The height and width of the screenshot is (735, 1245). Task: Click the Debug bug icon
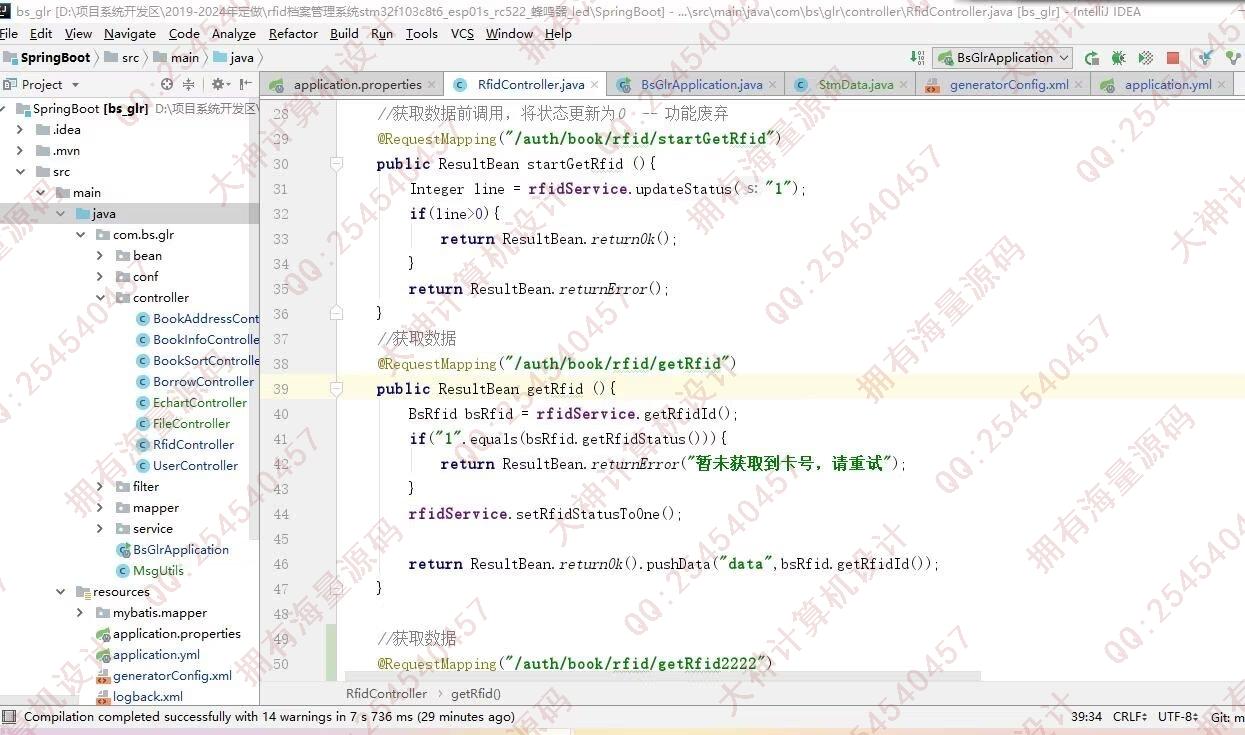1119,58
